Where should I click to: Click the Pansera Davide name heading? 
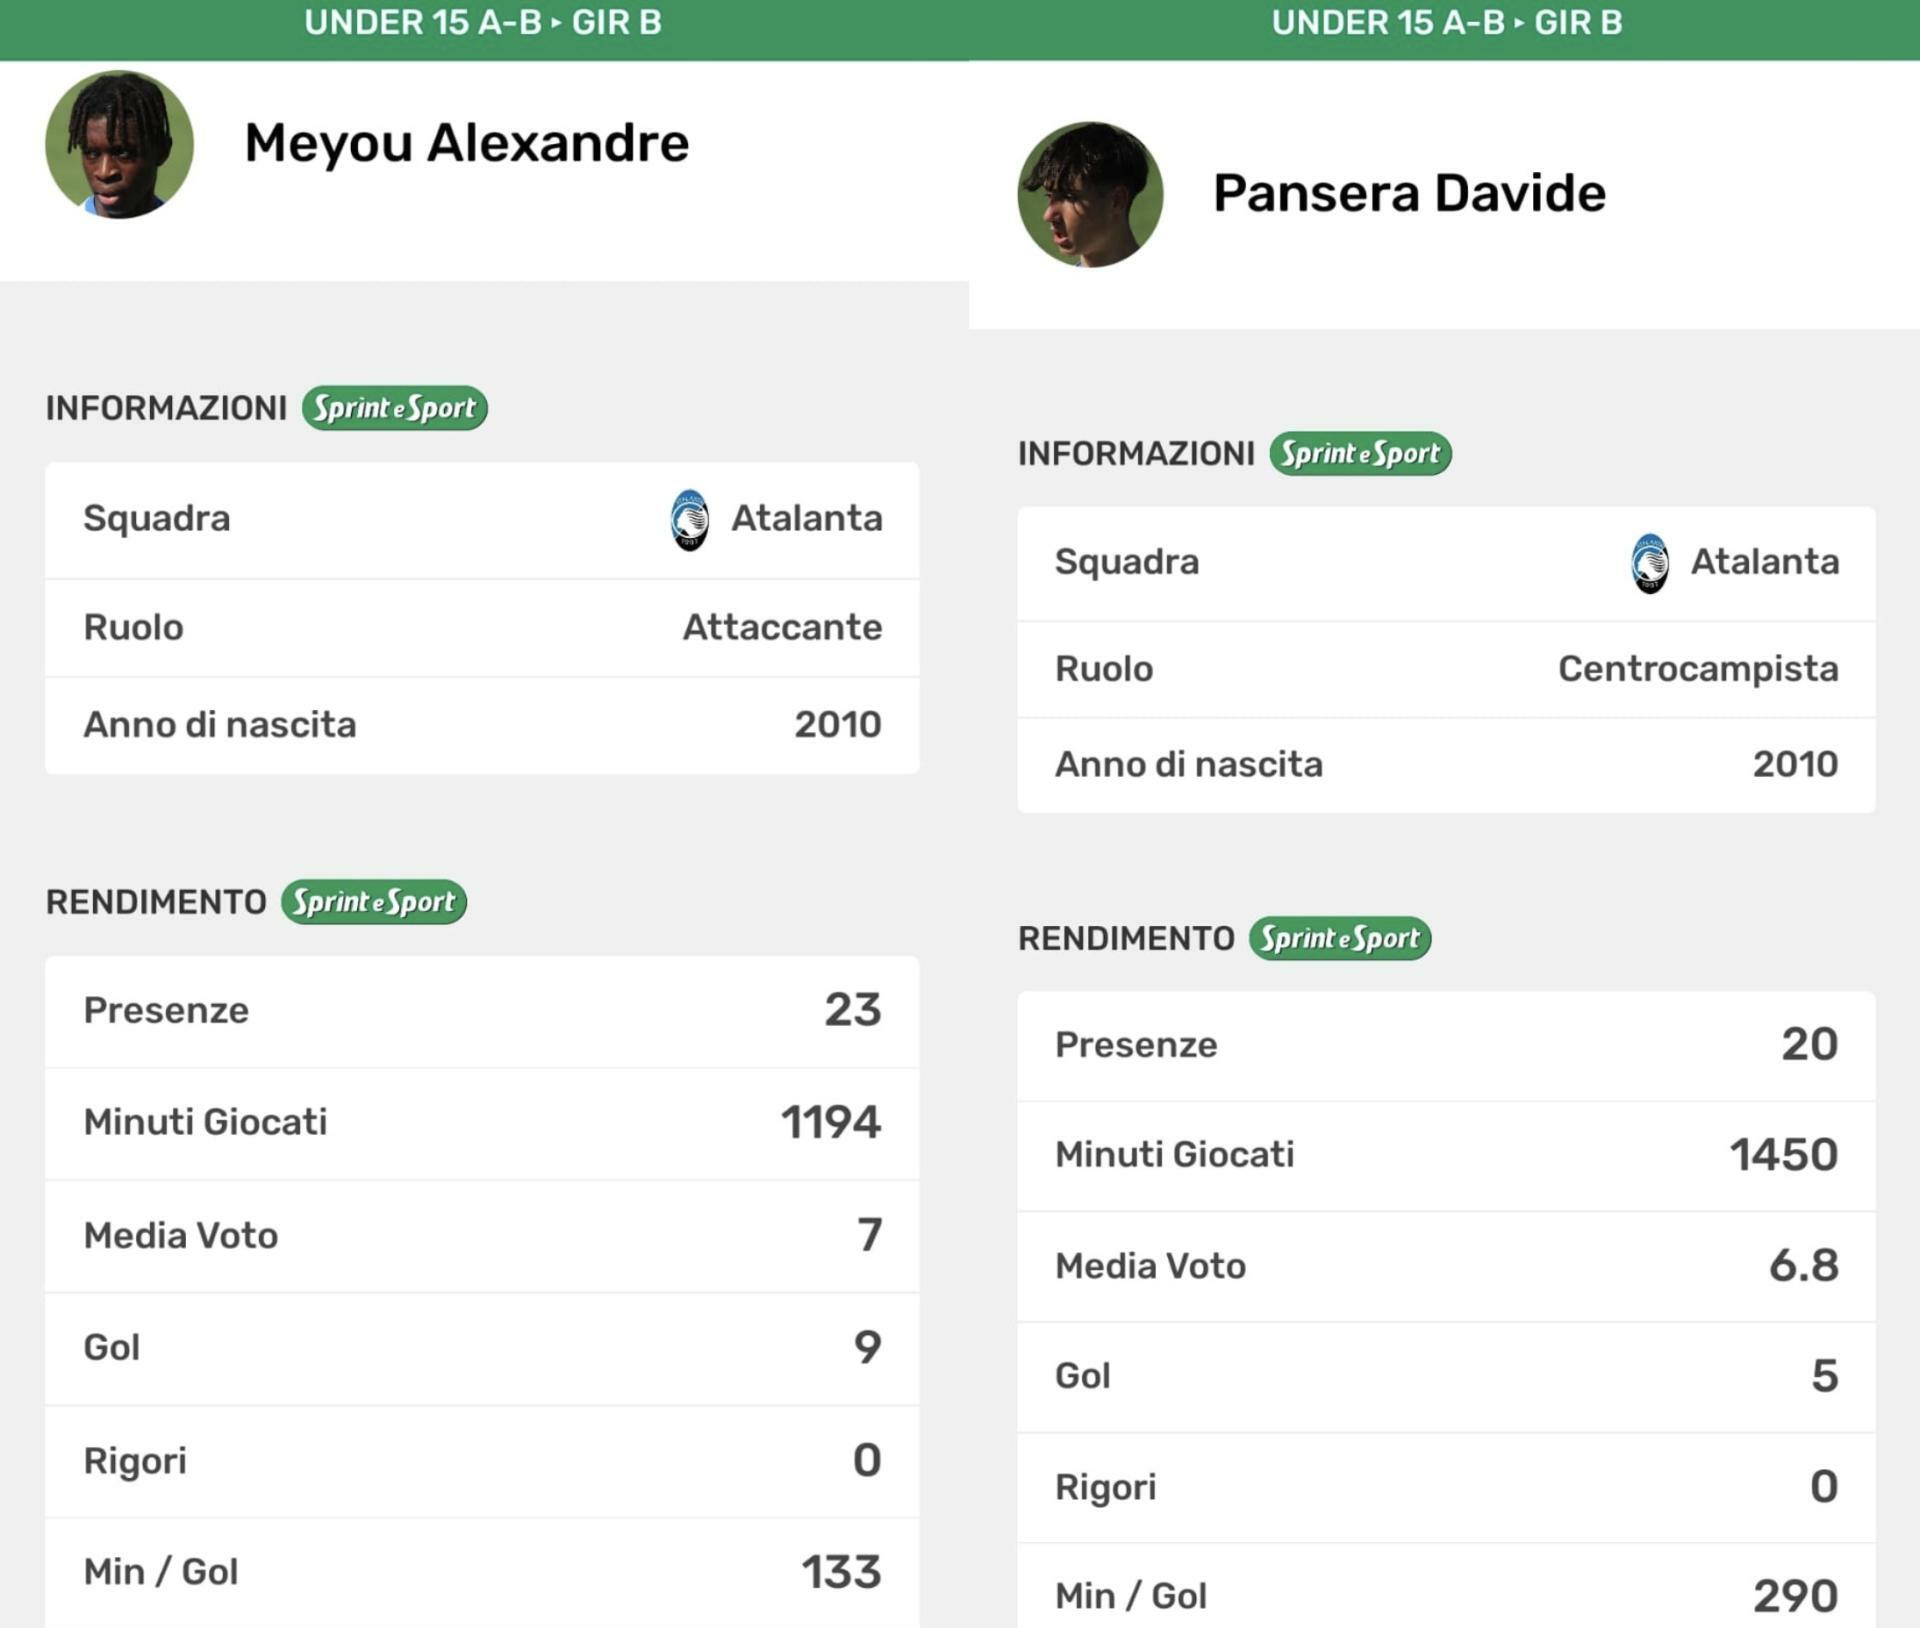click(x=1409, y=193)
